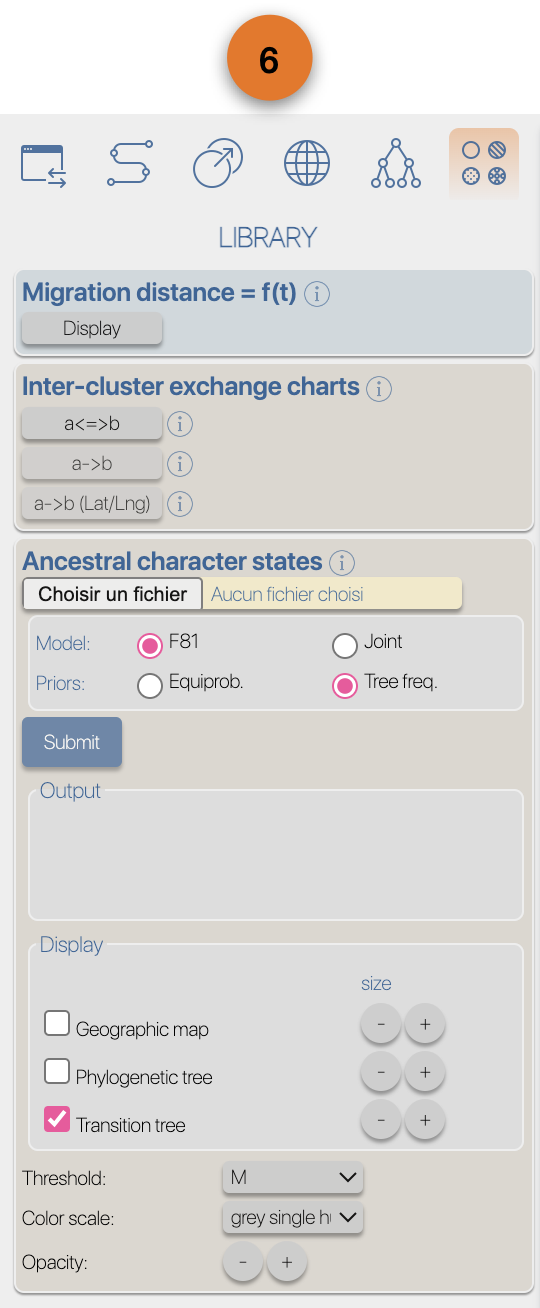Show info for Ancestral character states
Screen dimensions: 540x1308
click(x=342, y=563)
